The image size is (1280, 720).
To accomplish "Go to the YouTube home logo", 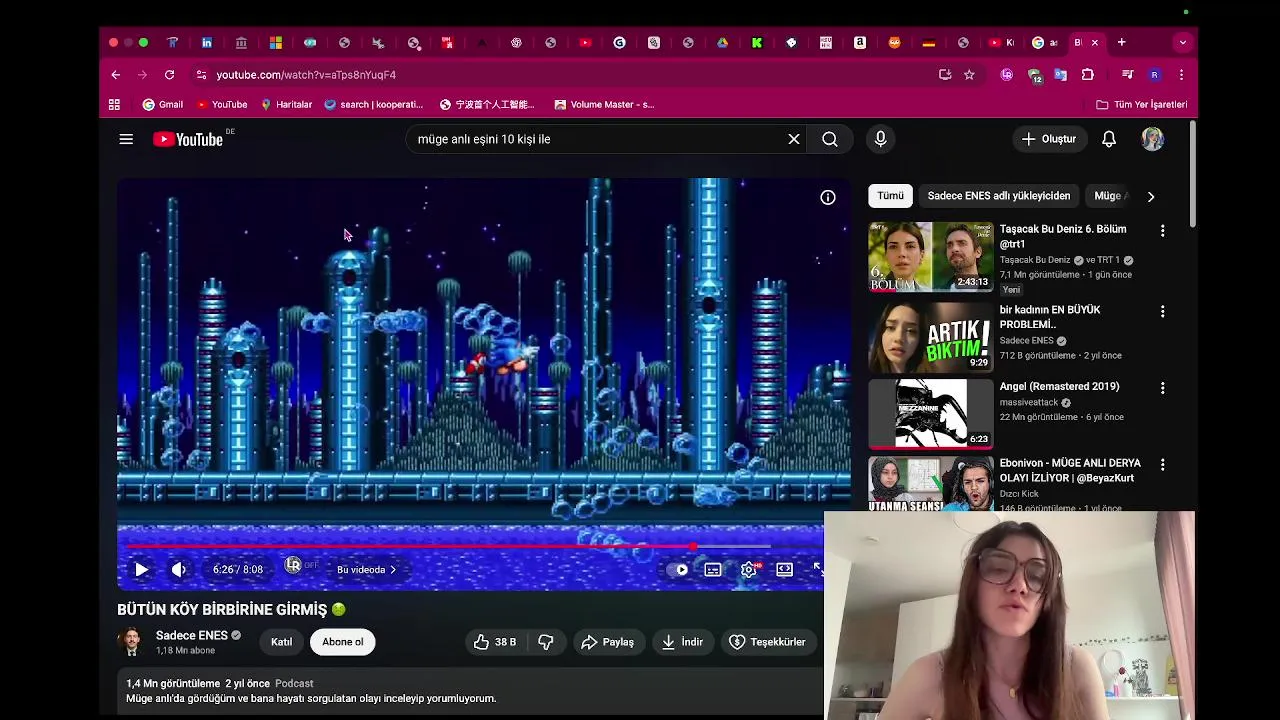I will pos(188,139).
